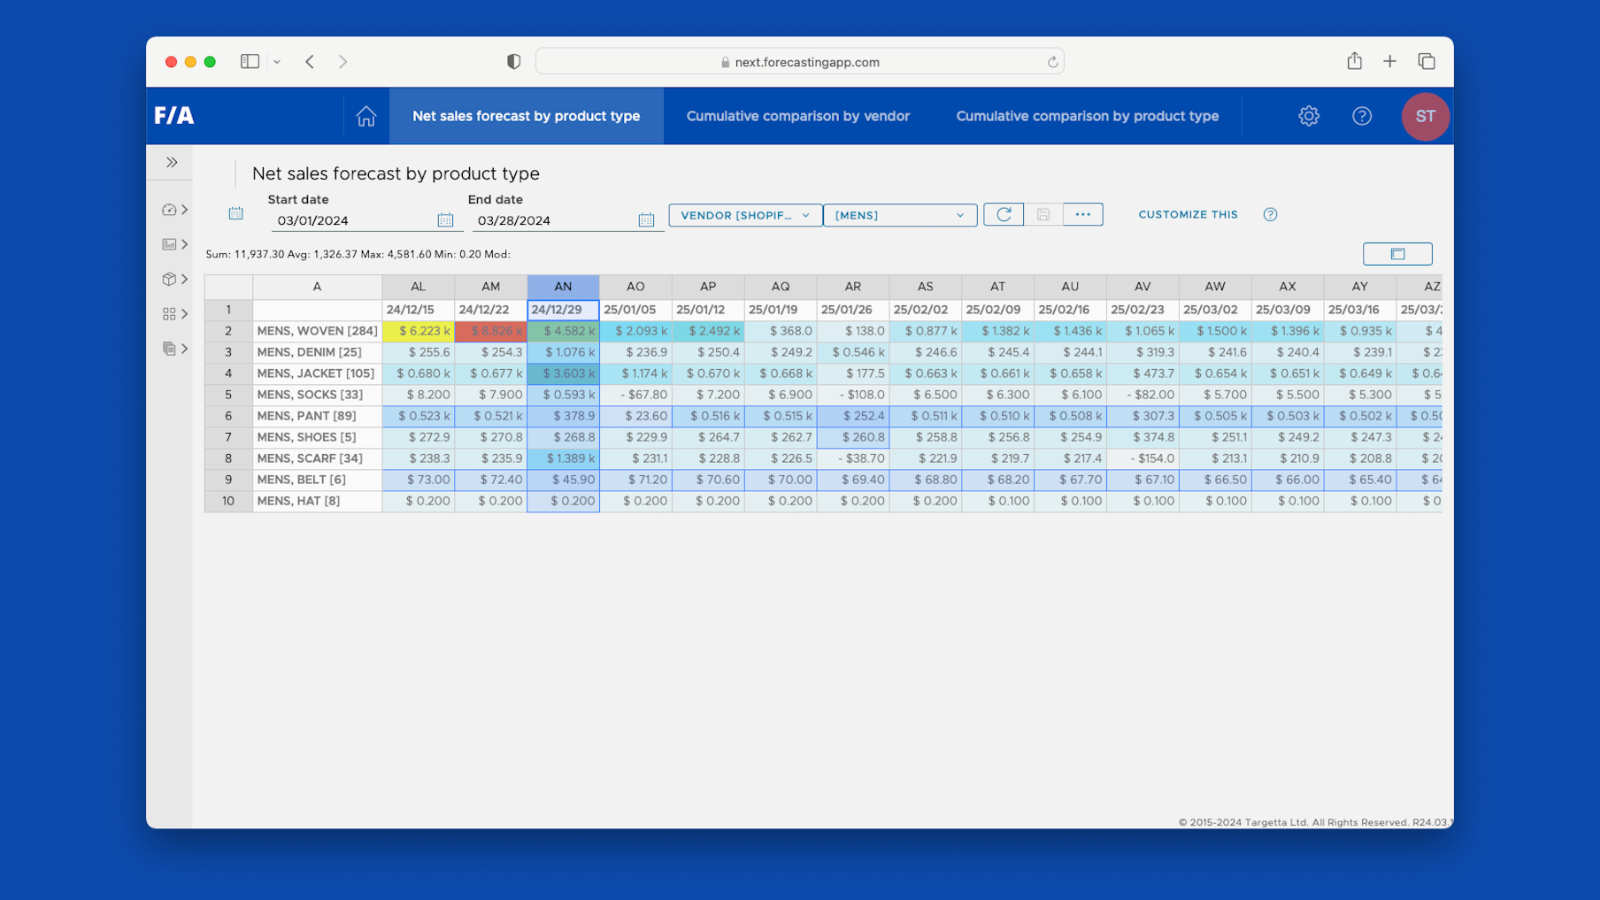
Task: Switch to Cumulative comparison by vendor tab
Action: click(797, 116)
